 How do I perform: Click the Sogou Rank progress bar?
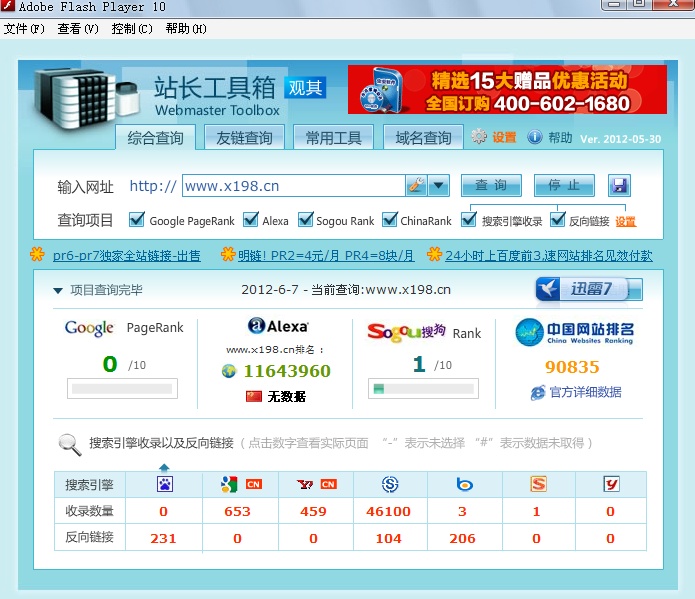click(423, 388)
